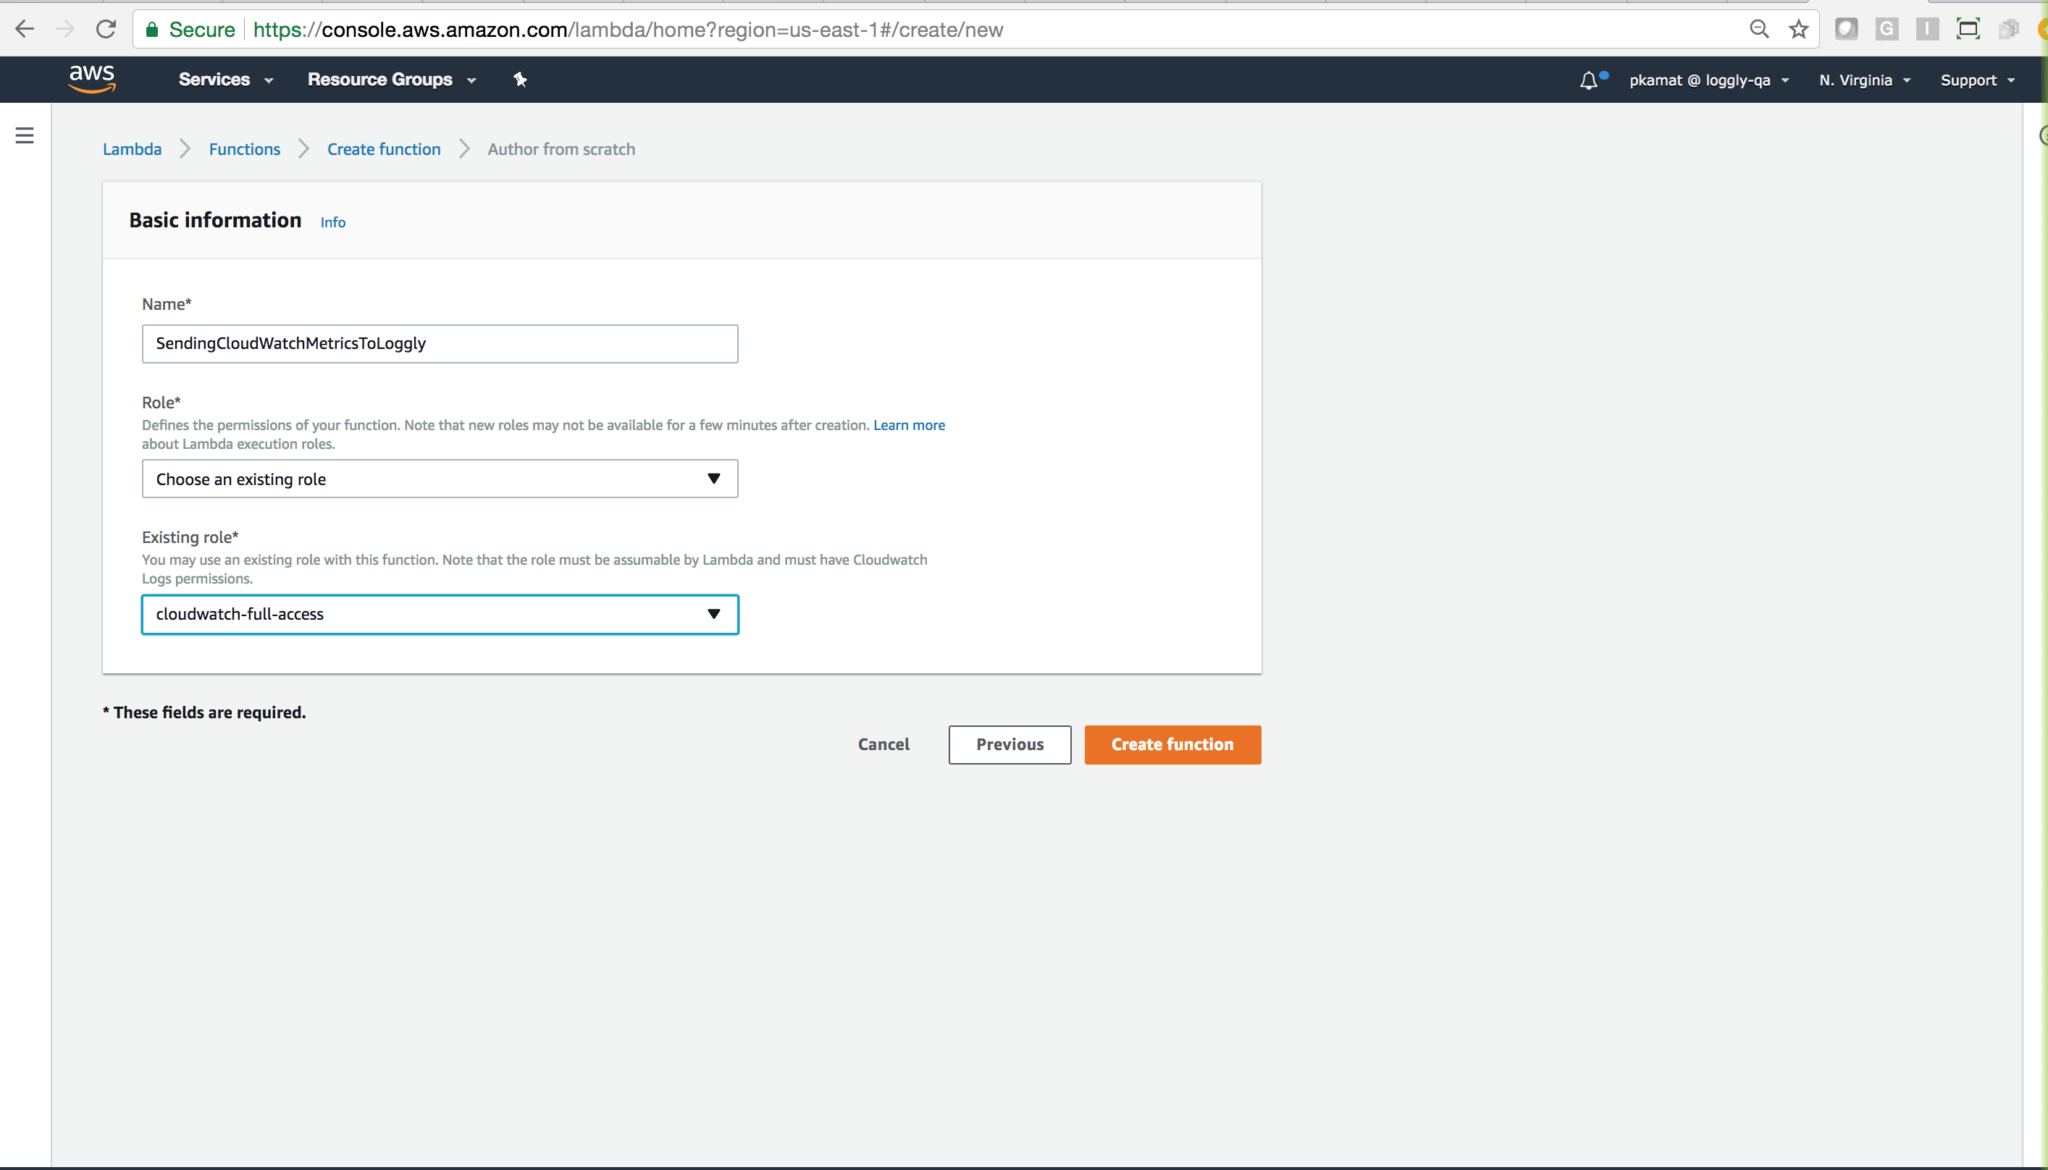Click the Functions breadcrumb link
2048x1170 pixels.
pos(244,149)
